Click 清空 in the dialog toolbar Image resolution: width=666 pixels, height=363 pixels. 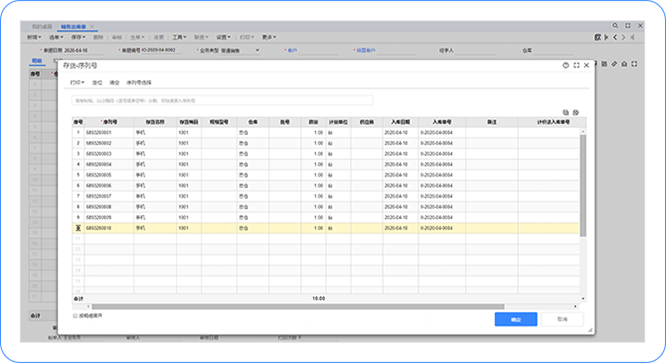click(x=114, y=82)
